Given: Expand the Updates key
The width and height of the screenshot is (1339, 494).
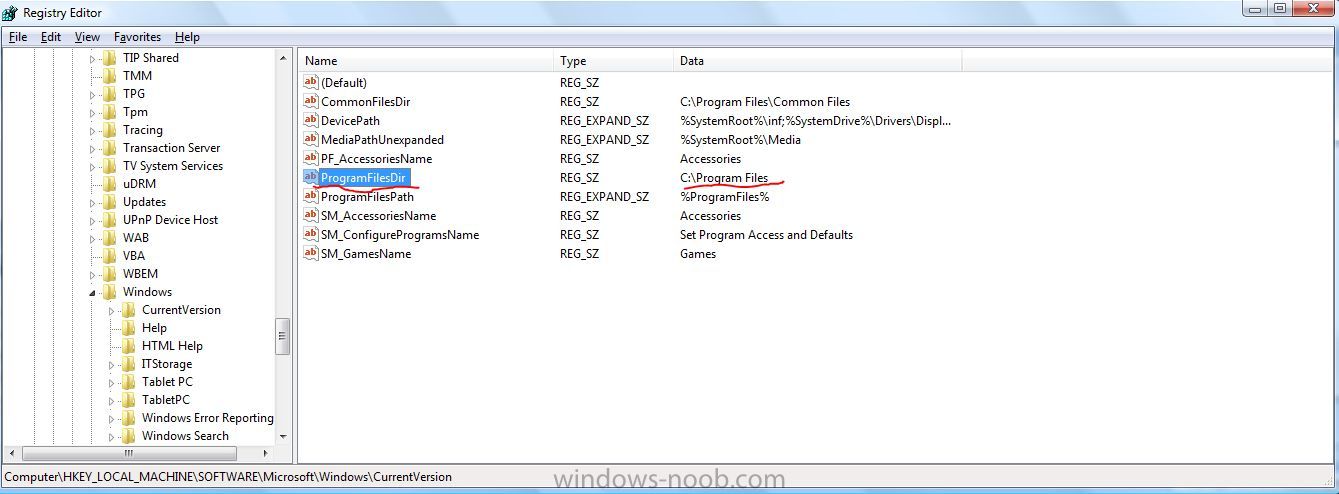Looking at the screenshot, I should [93, 202].
